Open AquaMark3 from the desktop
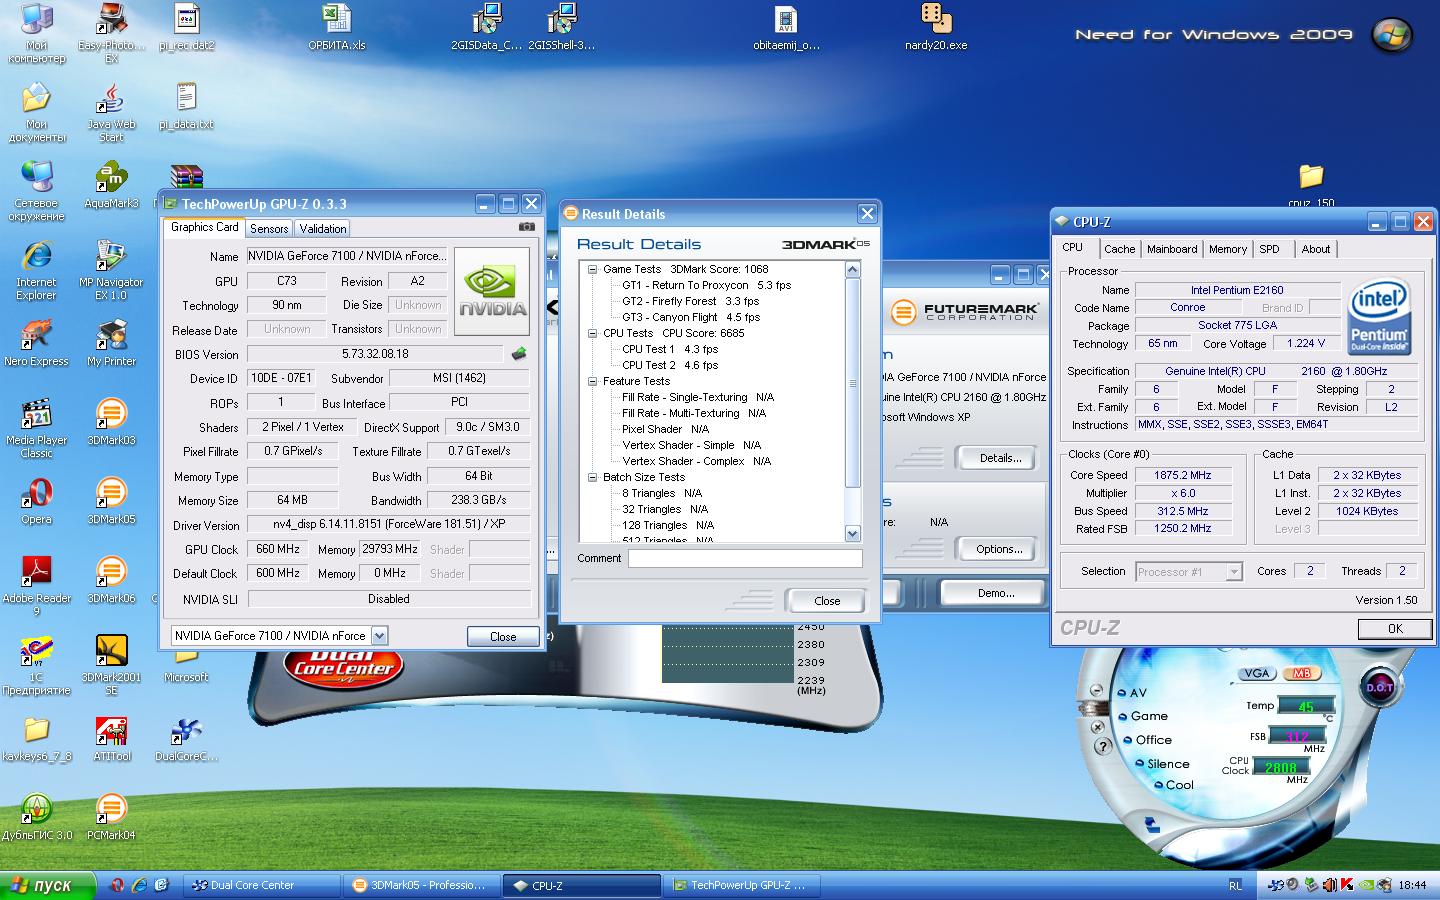1440x900 pixels. pos(111,185)
